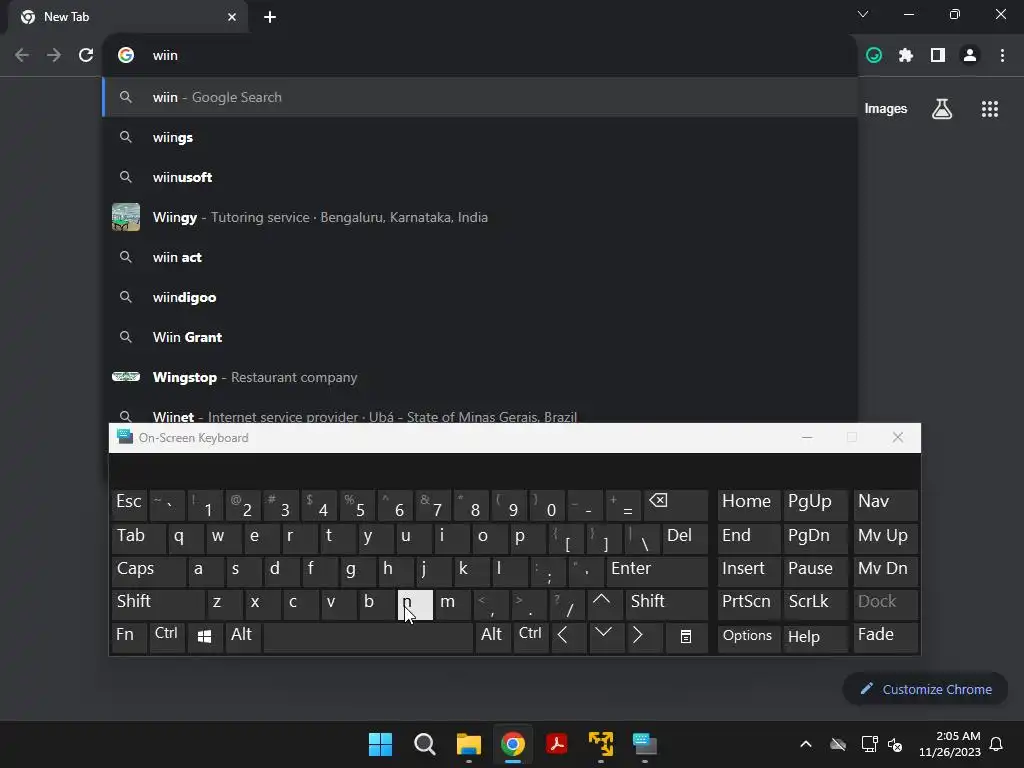
Task: Select the 'wiin act' suggestion
Action: pos(480,257)
